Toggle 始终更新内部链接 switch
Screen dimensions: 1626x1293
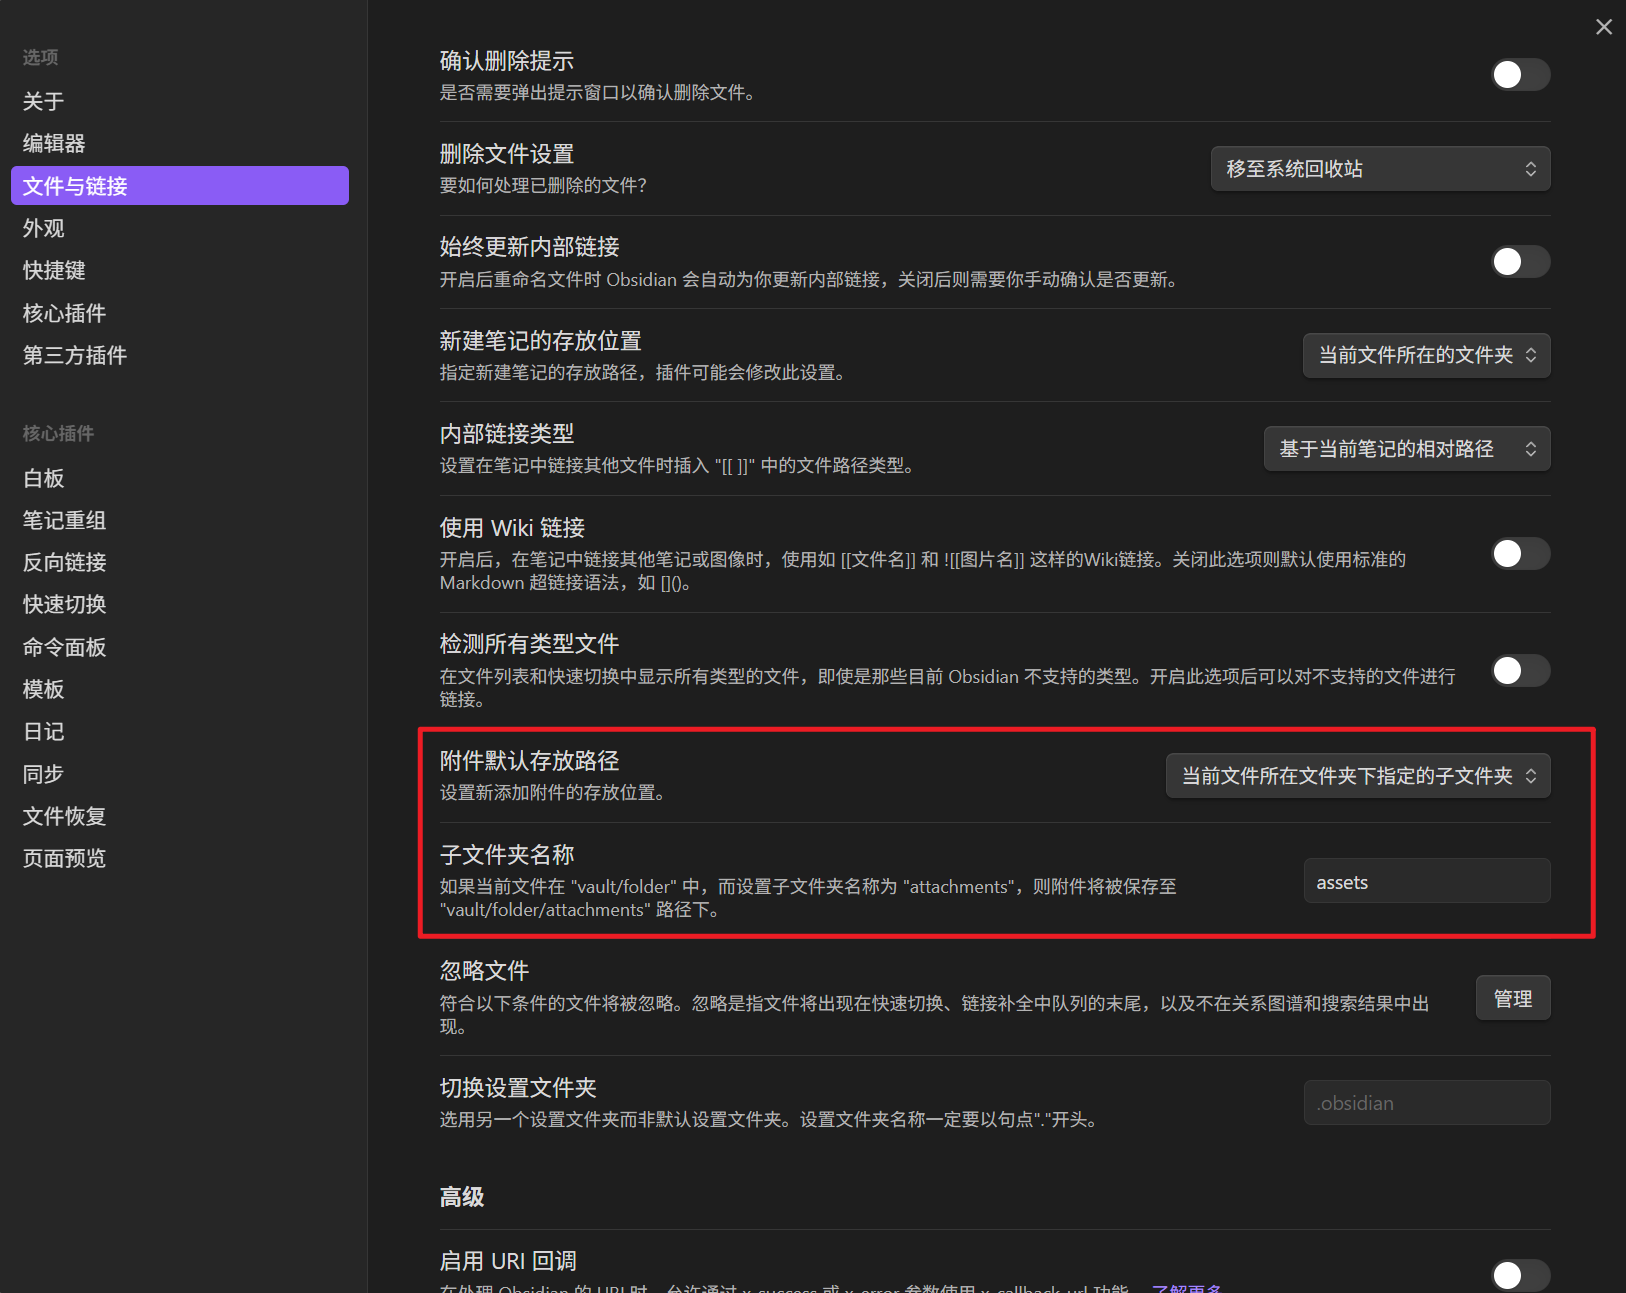click(x=1521, y=262)
